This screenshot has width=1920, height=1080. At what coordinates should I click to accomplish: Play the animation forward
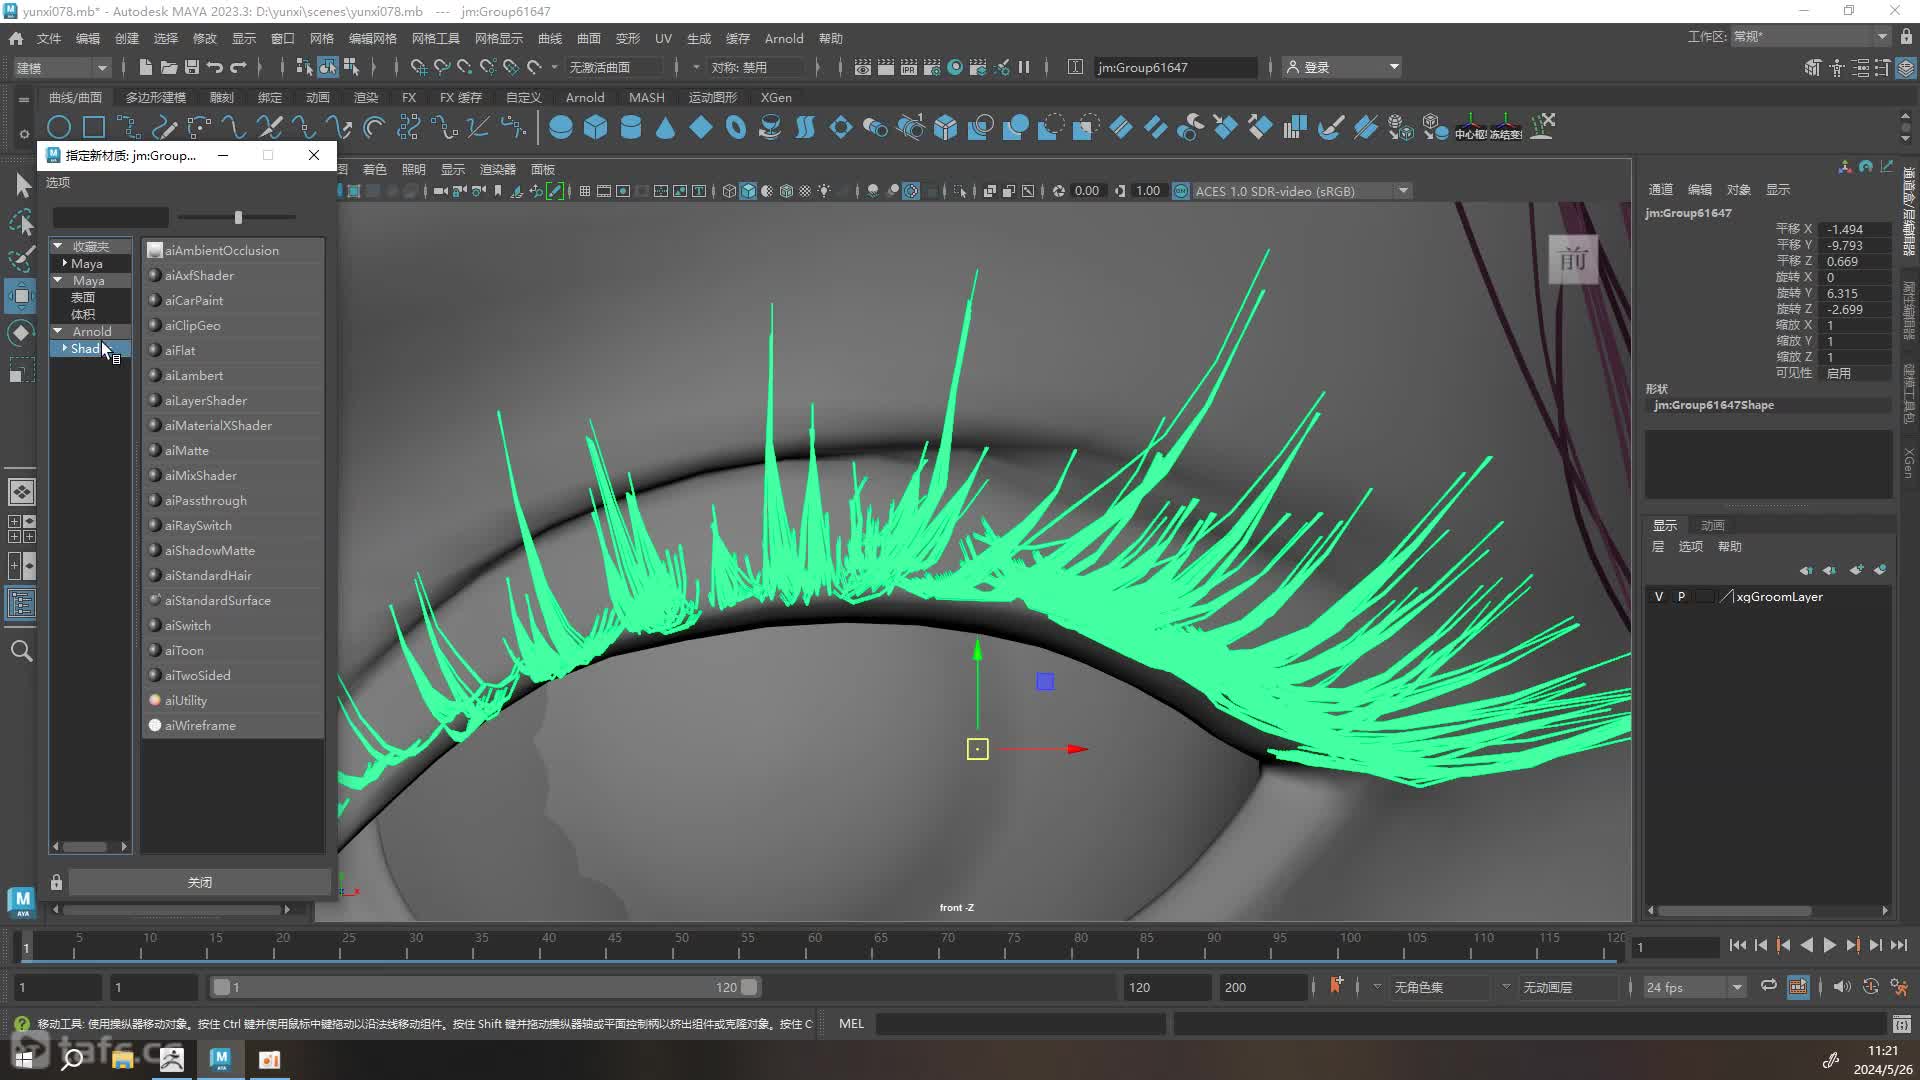click(x=1829, y=945)
